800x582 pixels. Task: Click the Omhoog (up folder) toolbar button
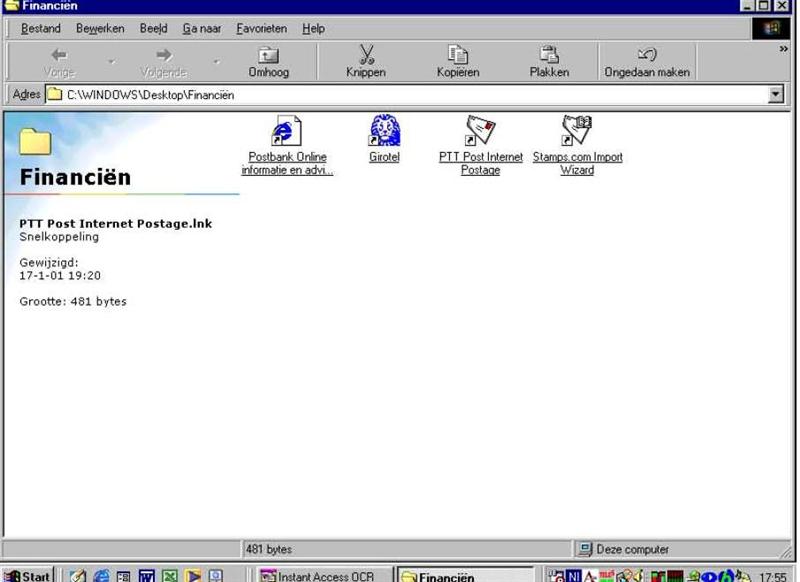click(x=268, y=62)
